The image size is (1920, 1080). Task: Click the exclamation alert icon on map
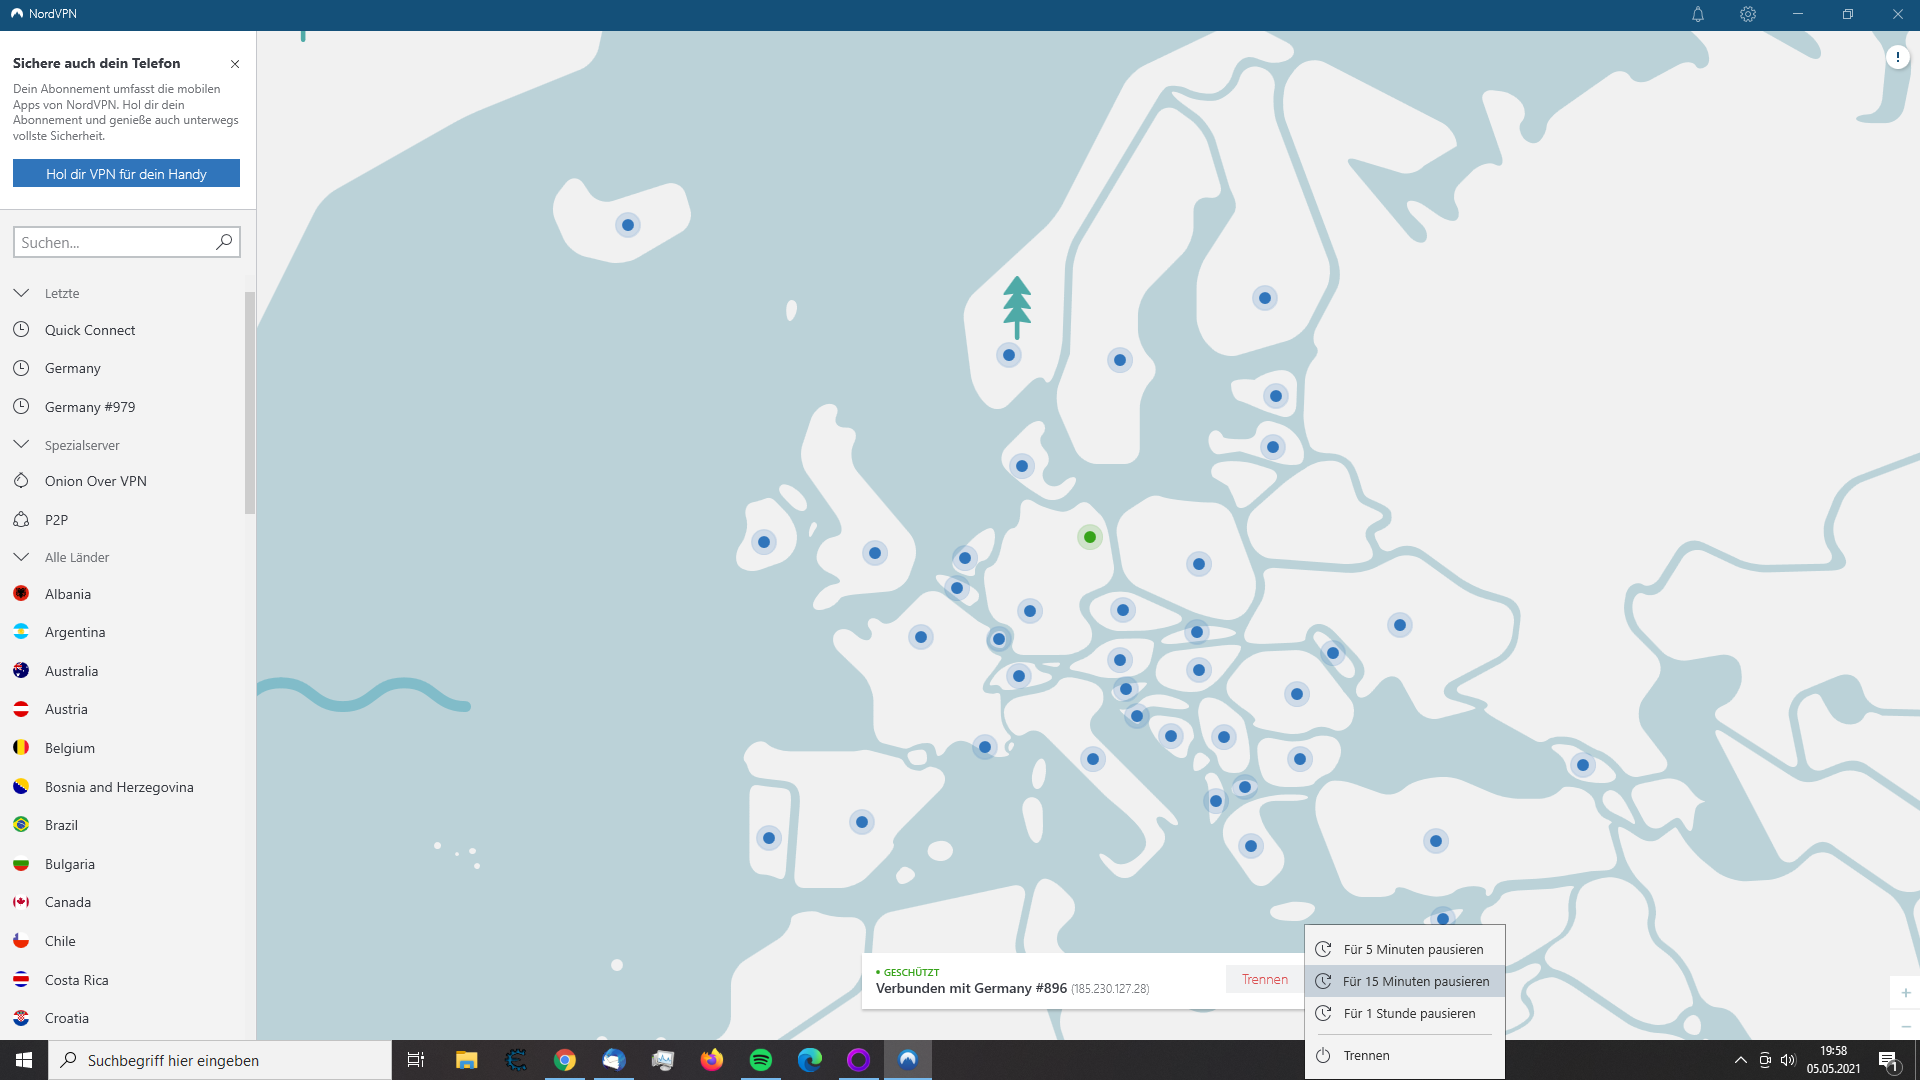[x=1897, y=57]
